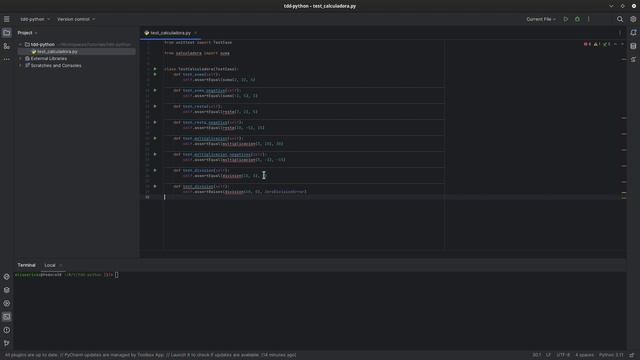This screenshot has height=360, width=640.
Task: Go to next highlighted error arrow
Action: pyautogui.click(x=622, y=44)
